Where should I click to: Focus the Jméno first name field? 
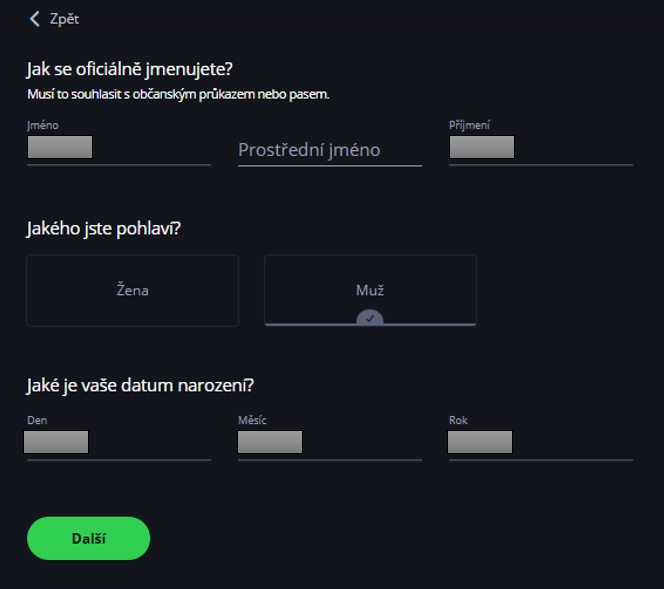[x=118, y=148]
